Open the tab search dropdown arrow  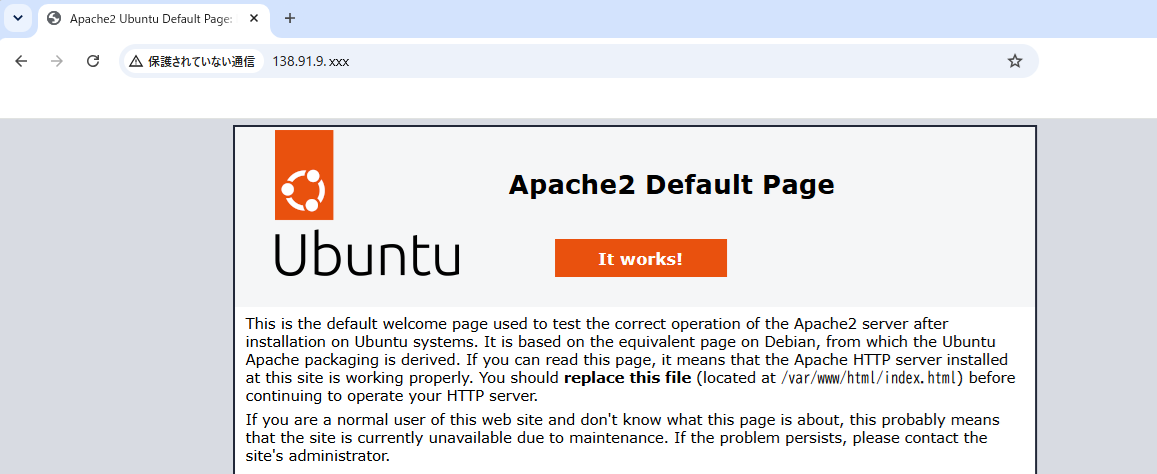pyautogui.click(x=18, y=18)
